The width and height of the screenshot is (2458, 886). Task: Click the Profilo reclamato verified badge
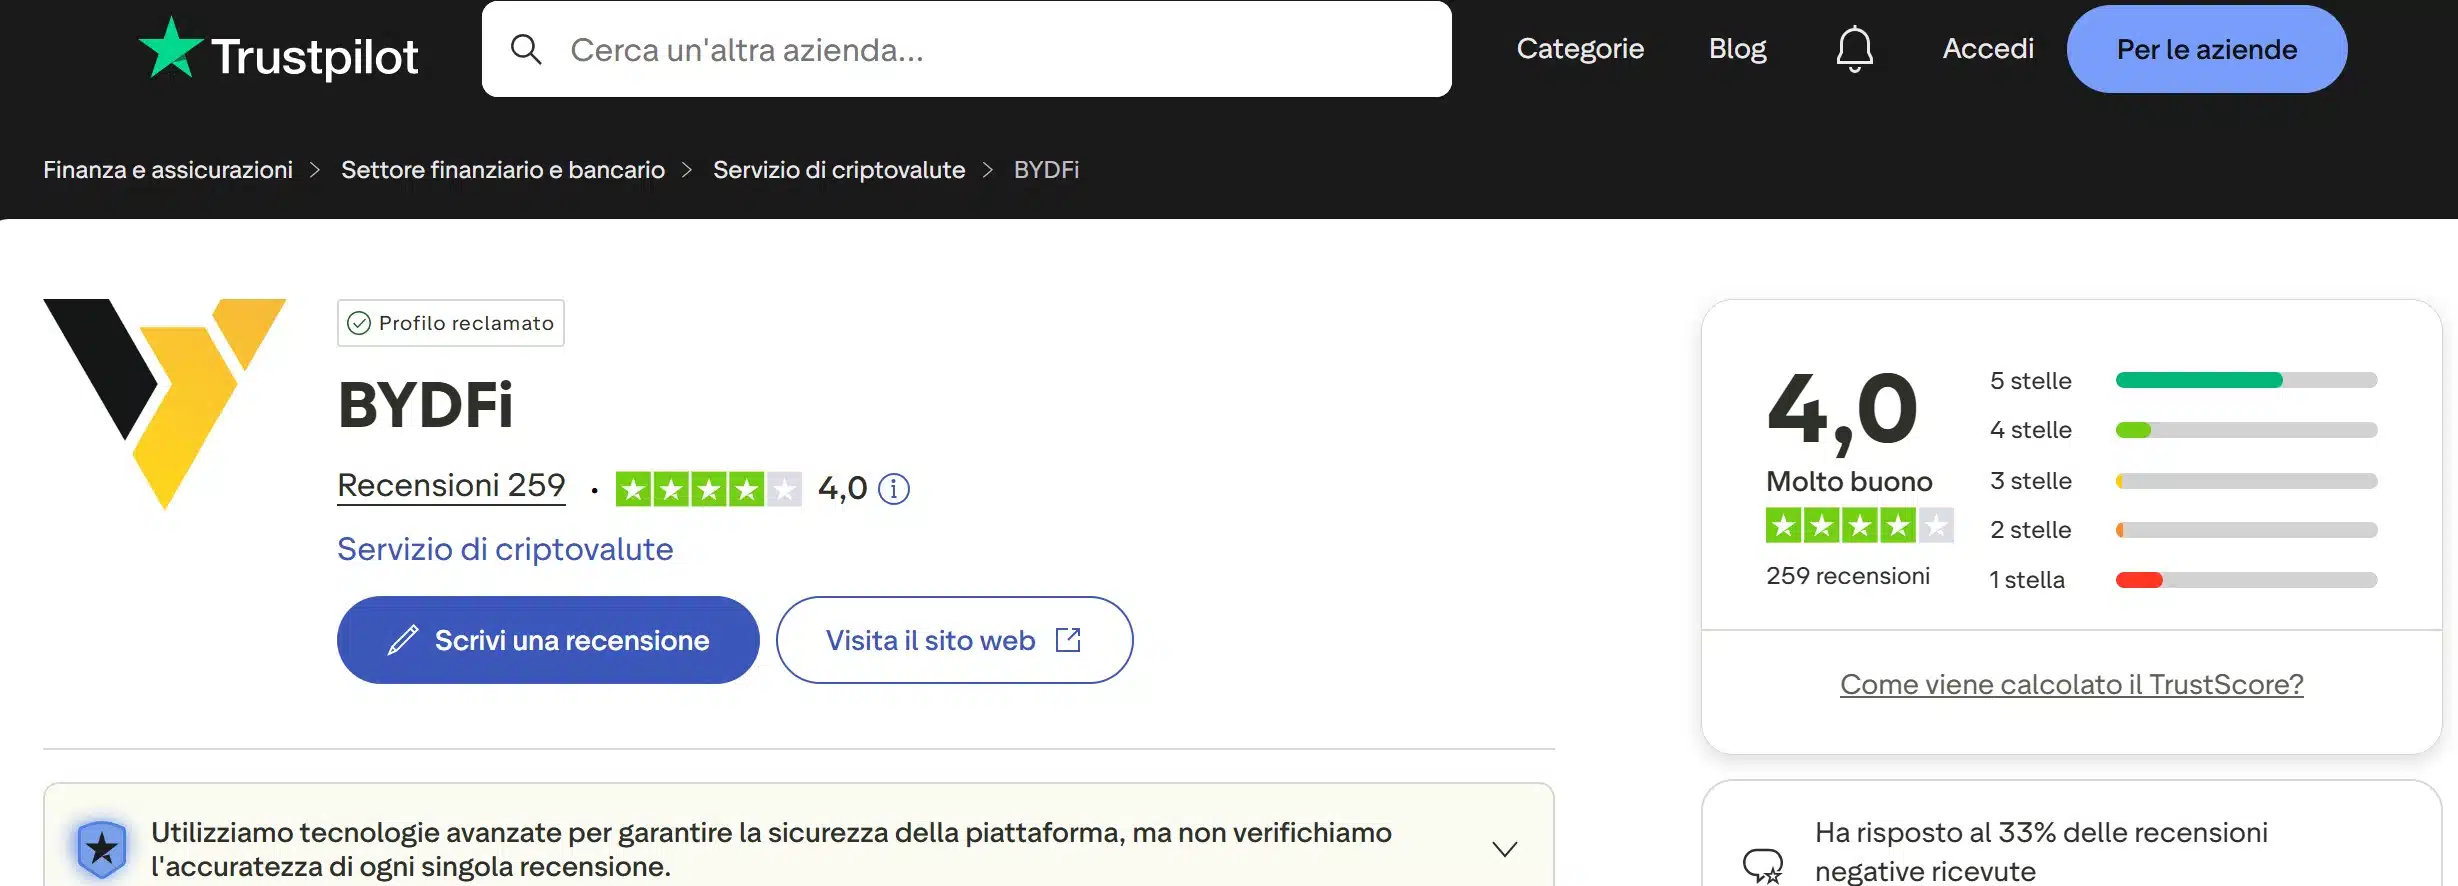(x=450, y=322)
